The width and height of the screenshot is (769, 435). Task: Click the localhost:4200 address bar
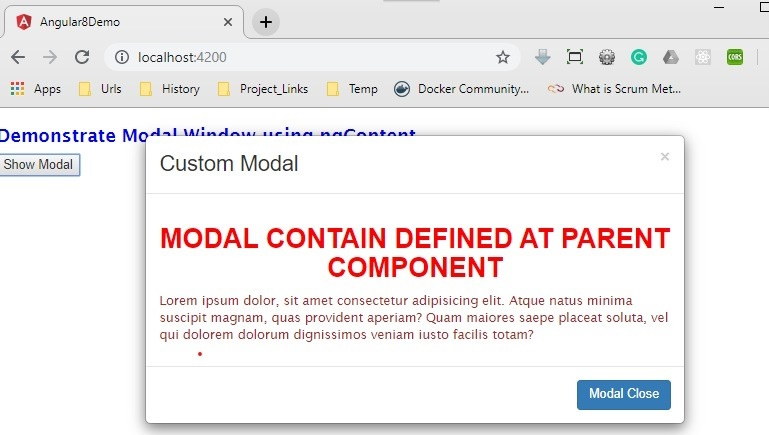[x=311, y=57]
